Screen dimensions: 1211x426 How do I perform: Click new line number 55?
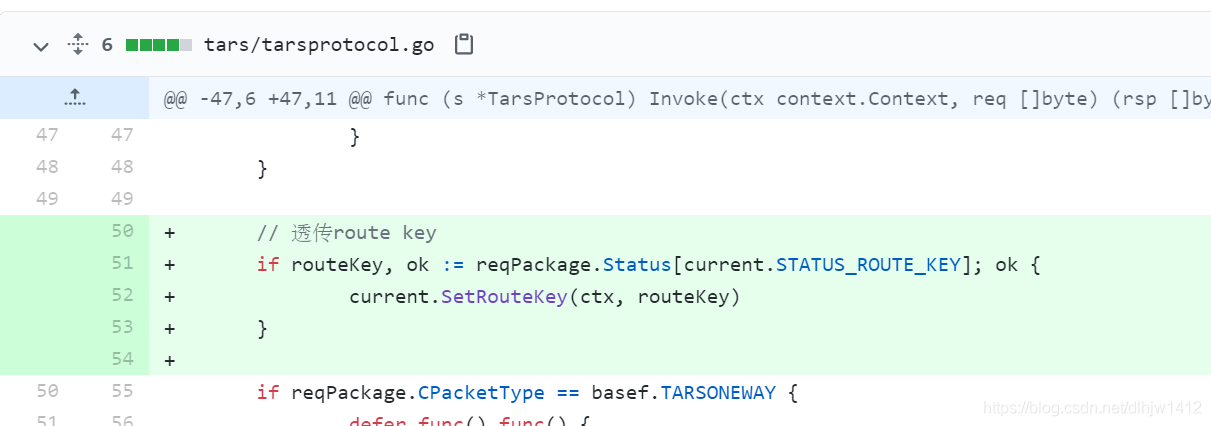click(x=122, y=391)
